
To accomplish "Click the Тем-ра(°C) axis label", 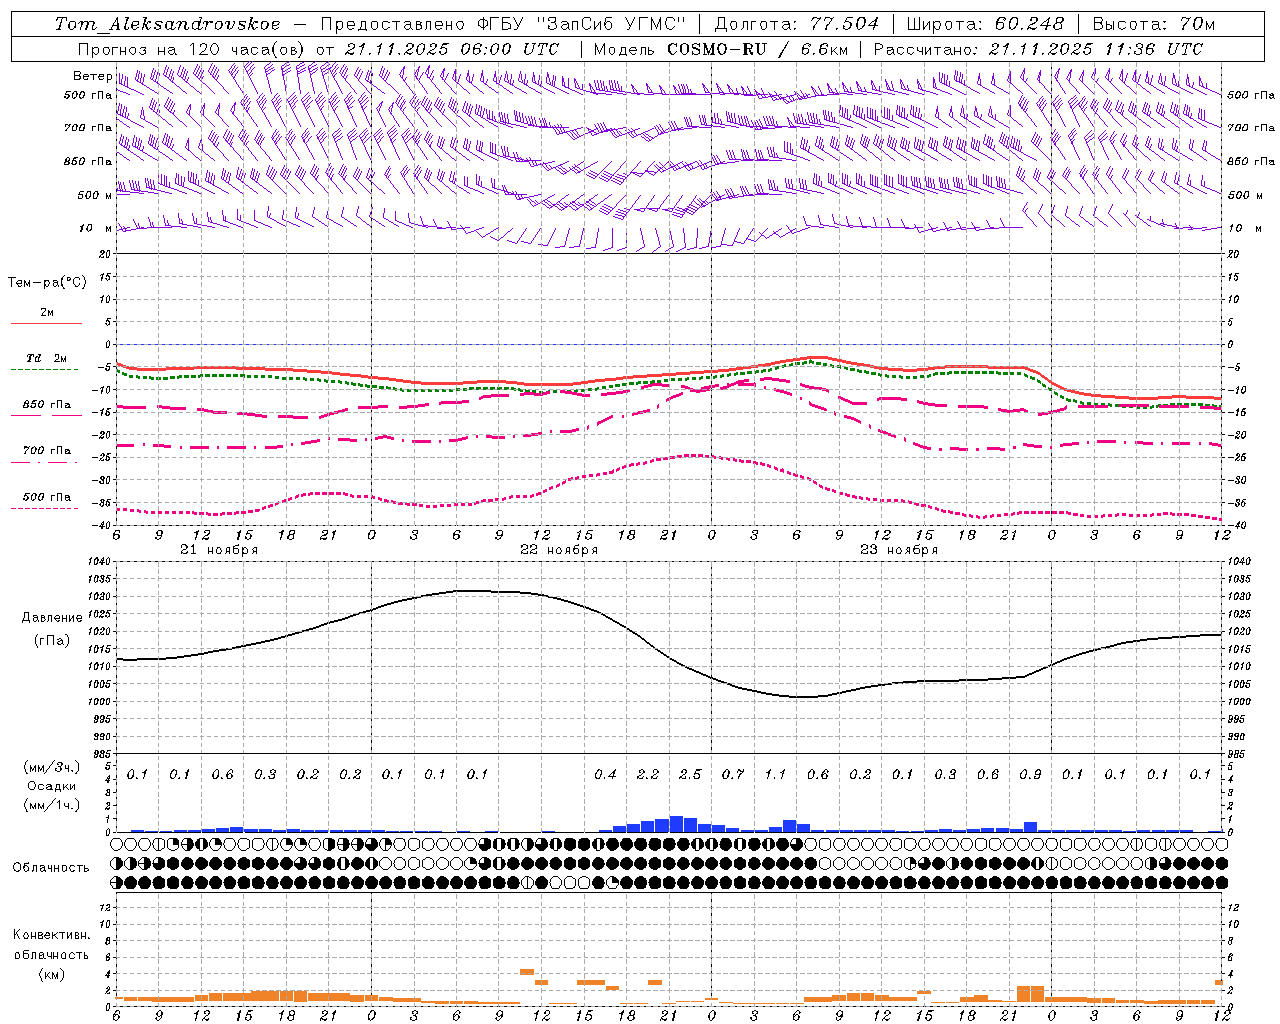I will 47,283.
